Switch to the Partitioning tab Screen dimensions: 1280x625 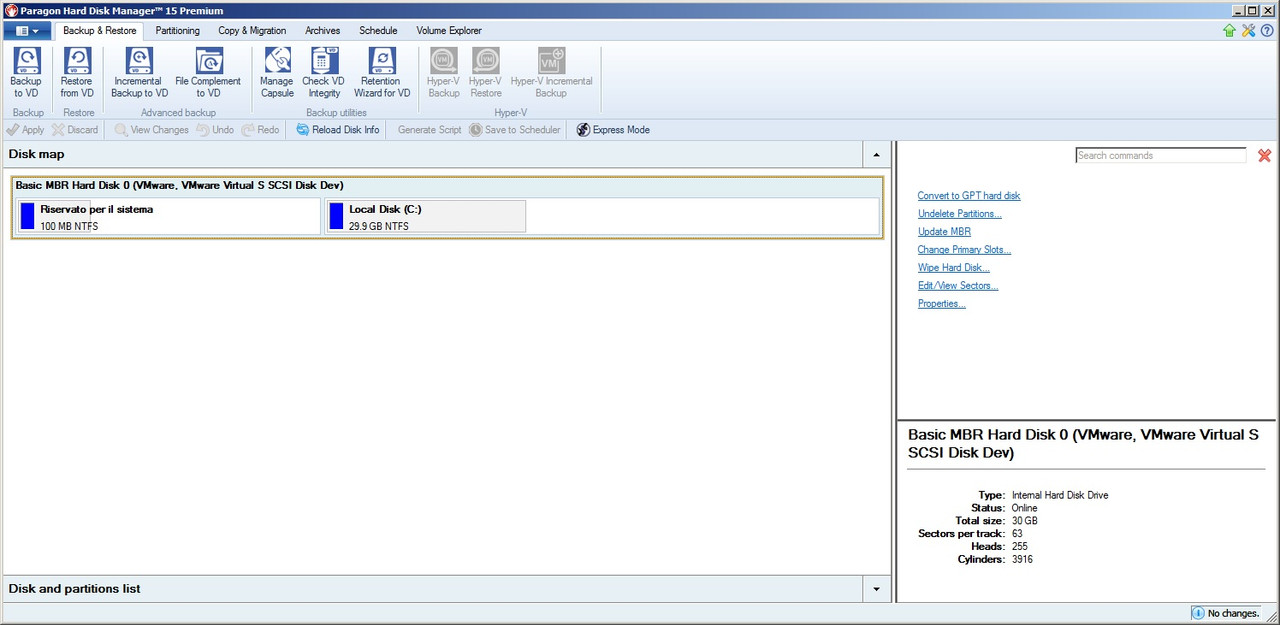(x=178, y=31)
